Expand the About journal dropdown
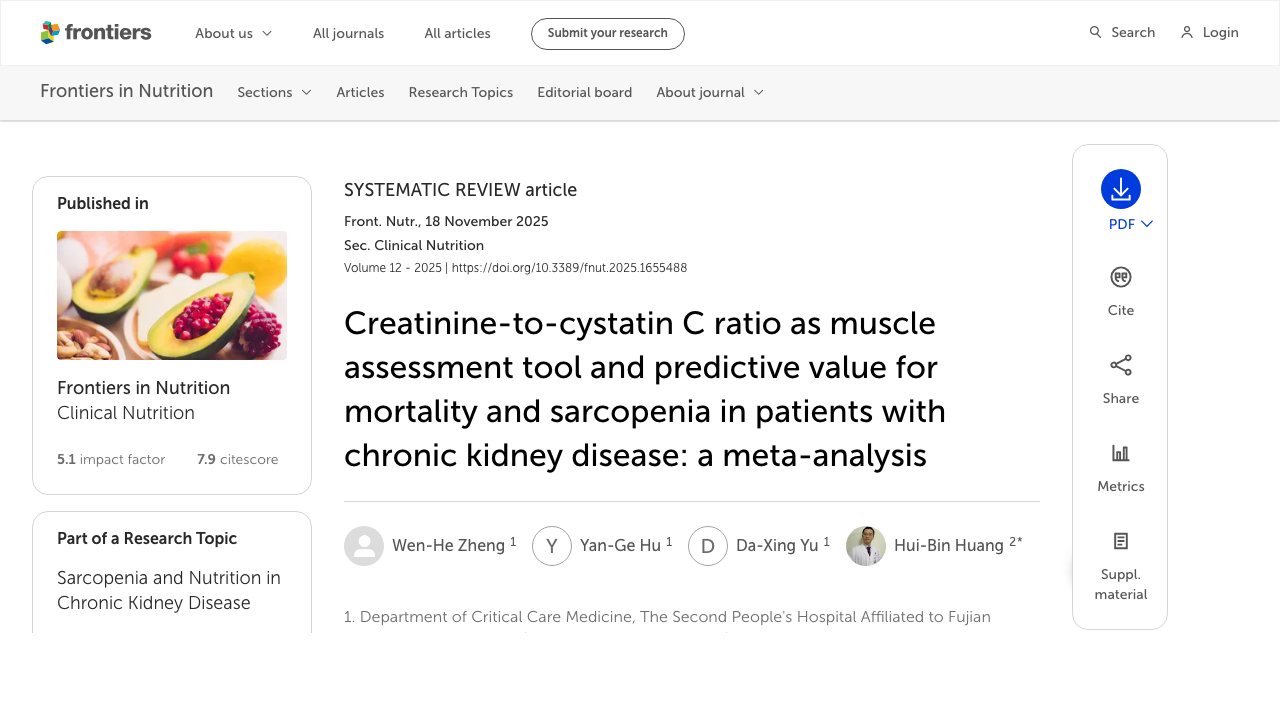1280x720 pixels. (710, 92)
